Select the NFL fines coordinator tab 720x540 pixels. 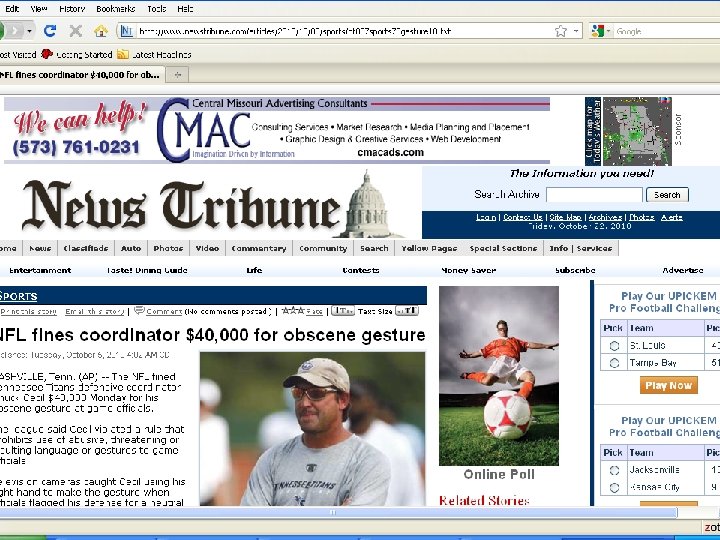(x=80, y=74)
